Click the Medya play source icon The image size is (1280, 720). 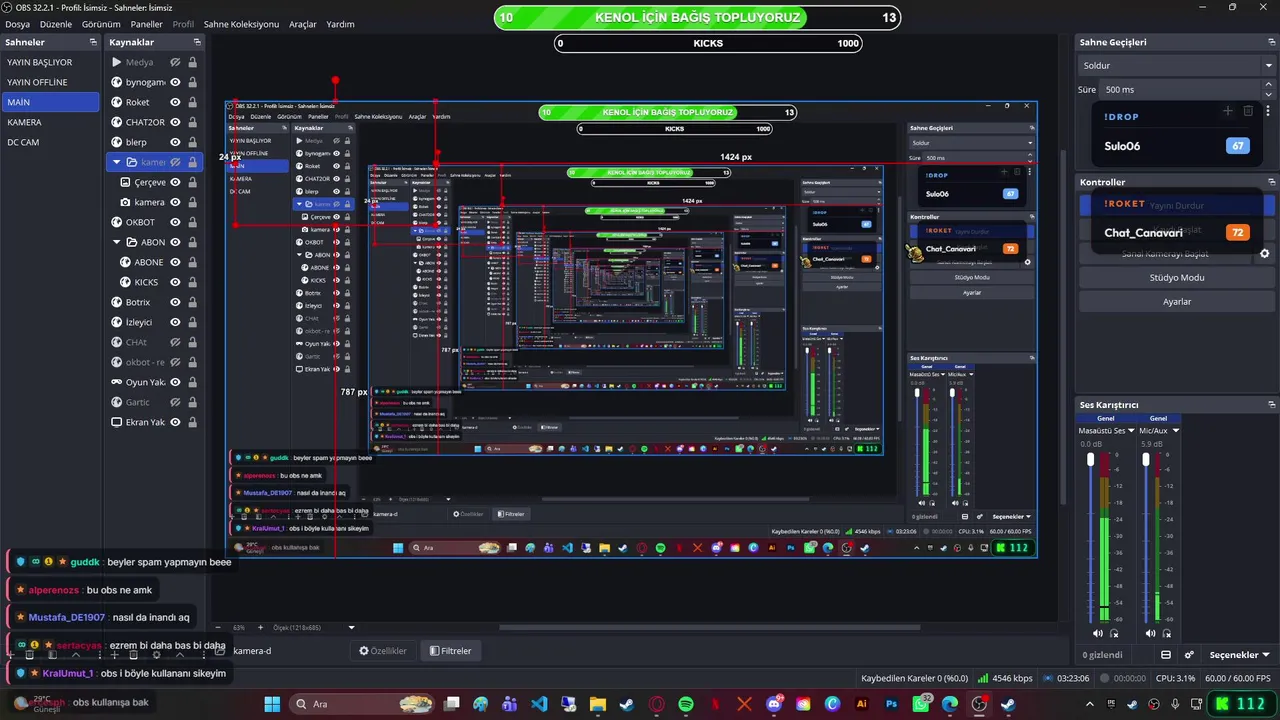[x=116, y=62]
